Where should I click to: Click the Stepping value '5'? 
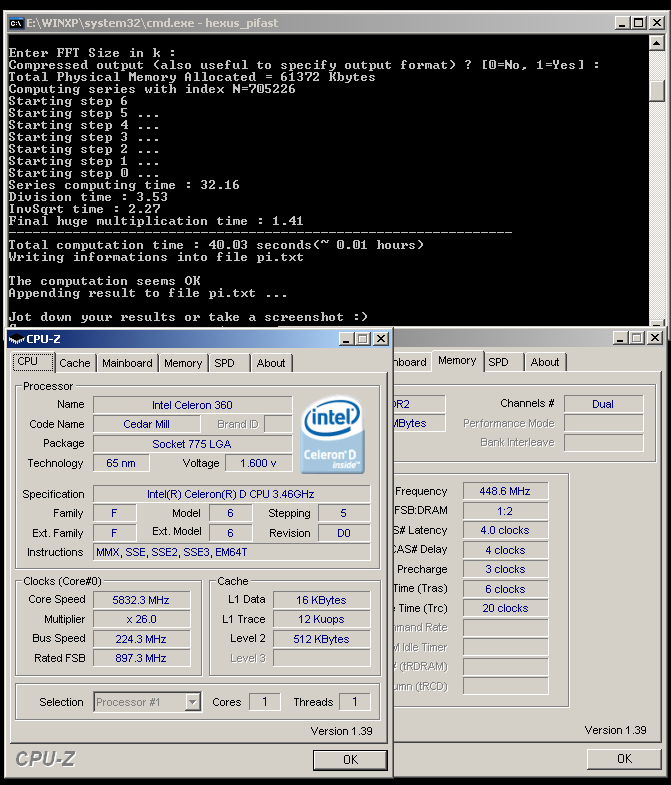click(344, 514)
